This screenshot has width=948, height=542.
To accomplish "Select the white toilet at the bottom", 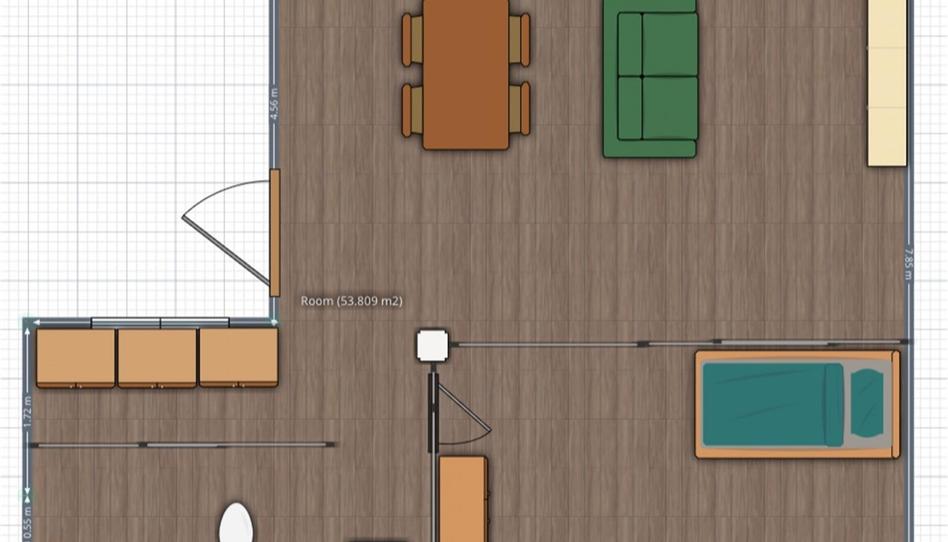I will coord(237,524).
